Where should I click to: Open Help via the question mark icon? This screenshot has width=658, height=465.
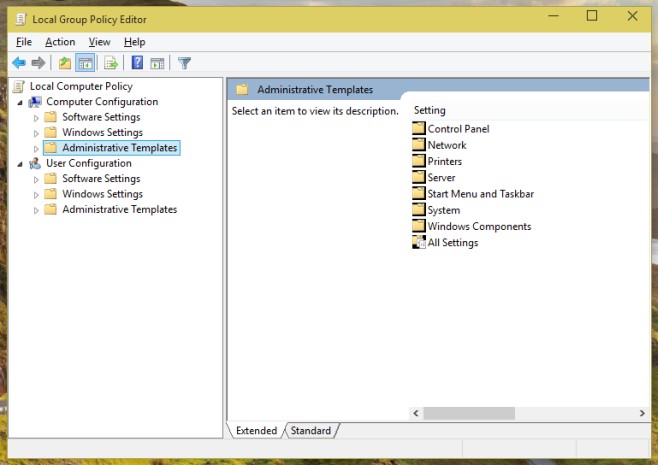[x=137, y=63]
